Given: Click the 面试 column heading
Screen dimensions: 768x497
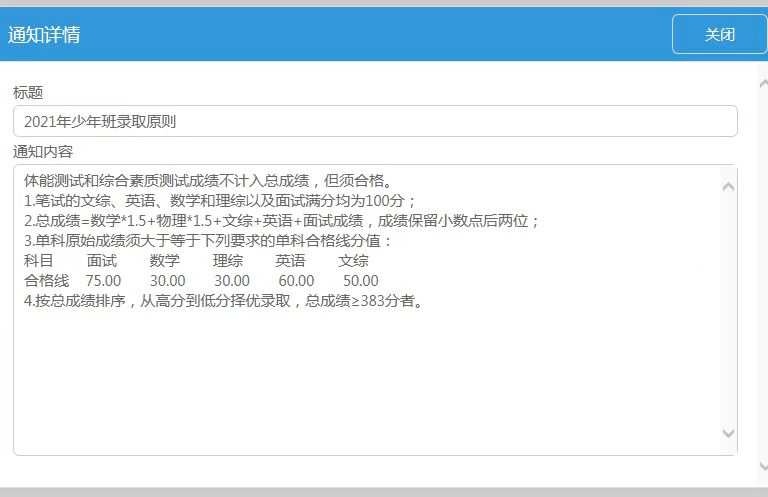Looking at the screenshot, I should [102, 261].
